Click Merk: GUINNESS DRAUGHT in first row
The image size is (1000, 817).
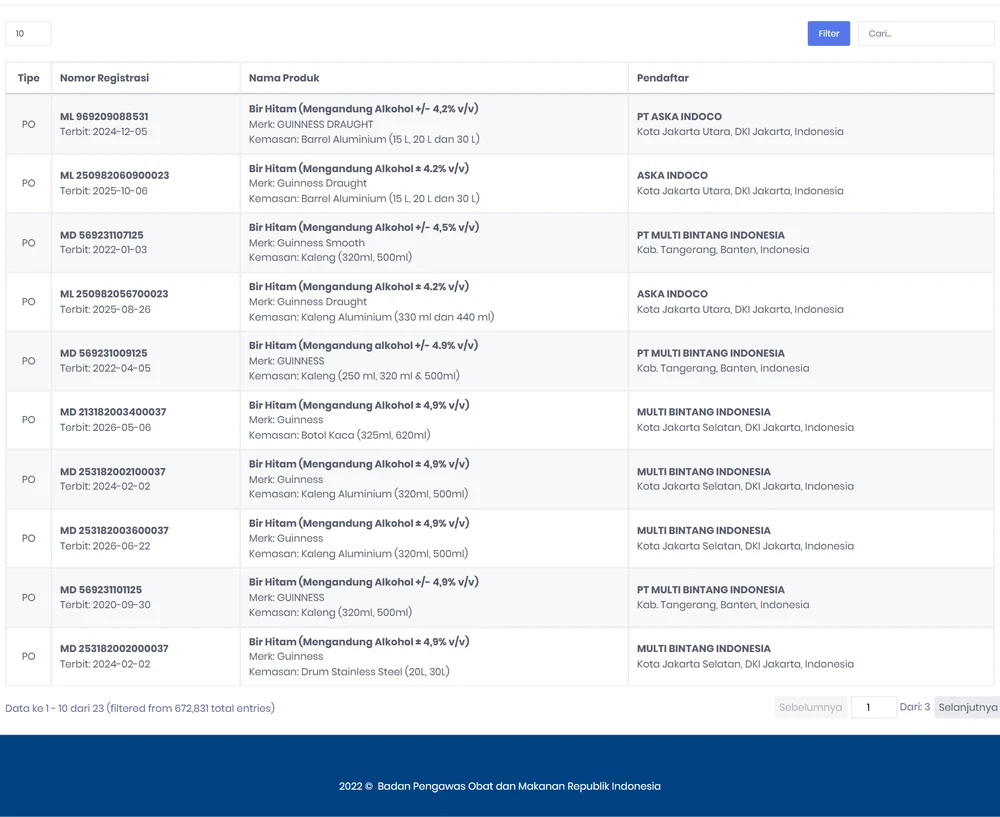(x=311, y=124)
